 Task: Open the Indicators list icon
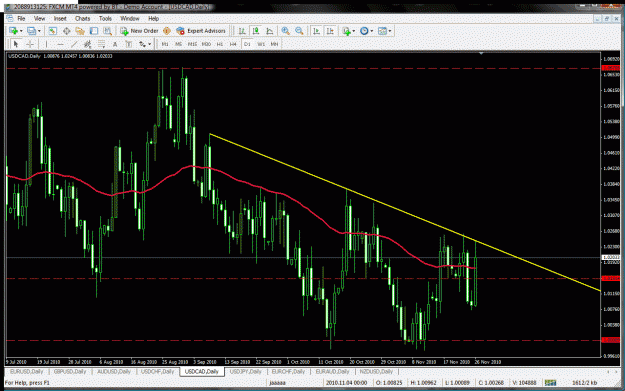click(346, 31)
